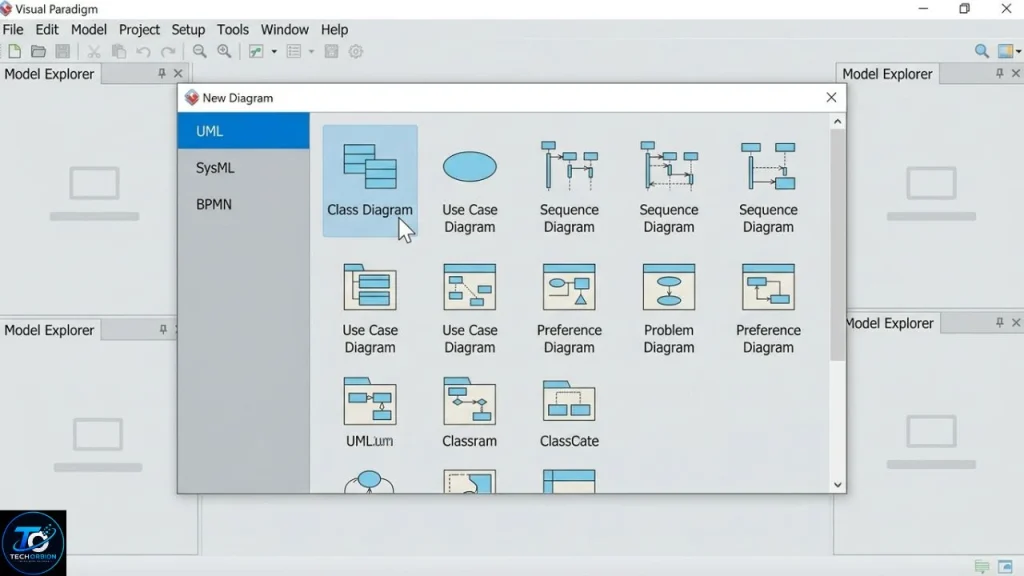Image resolution: width=1024 pixels, height=576 pixels.
Task: Open the Edit menu
Action: click(47, 29)
